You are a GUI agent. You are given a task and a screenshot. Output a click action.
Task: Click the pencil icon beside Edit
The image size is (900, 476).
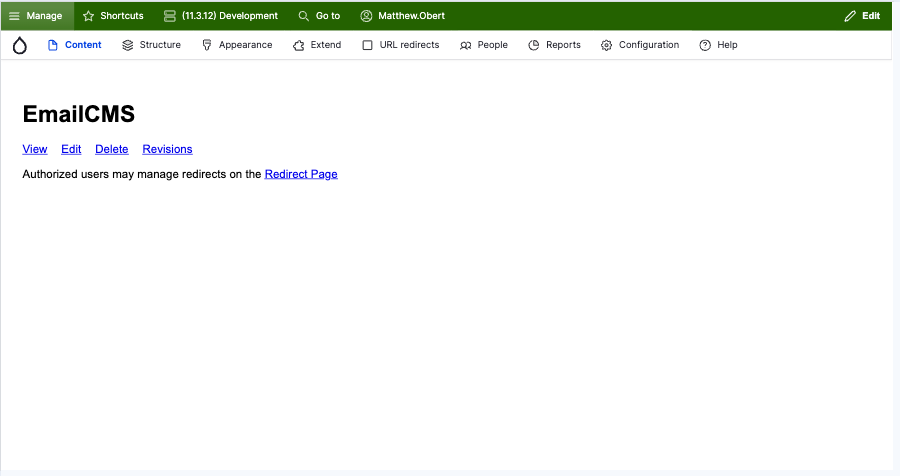point(850,16)
